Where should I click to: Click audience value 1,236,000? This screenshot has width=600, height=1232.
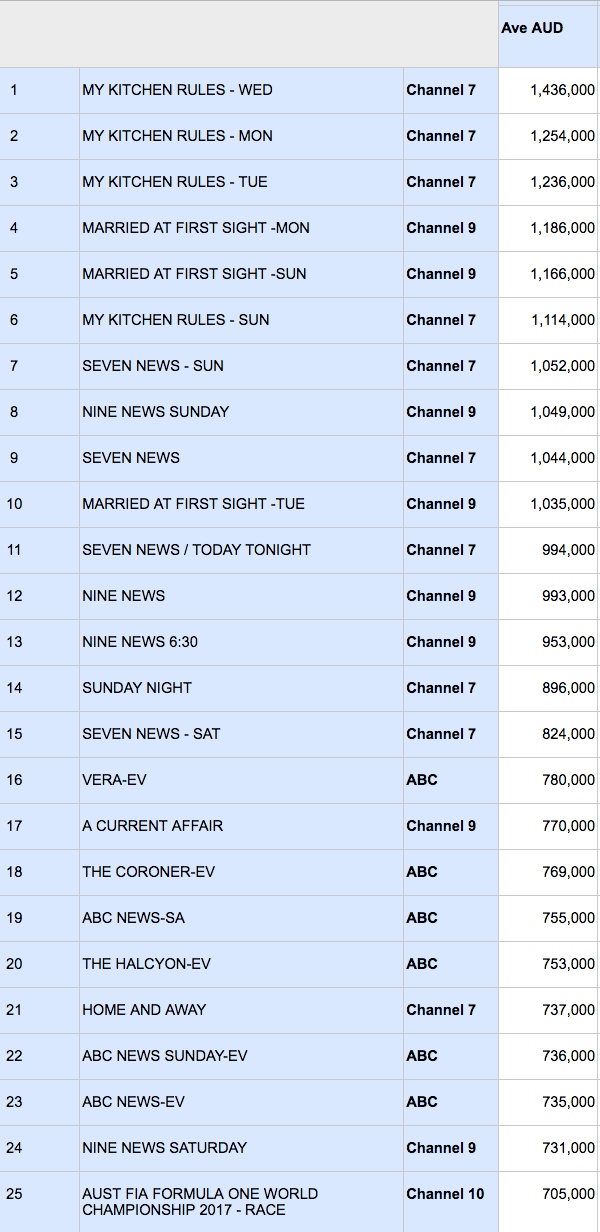pos(548,182)
